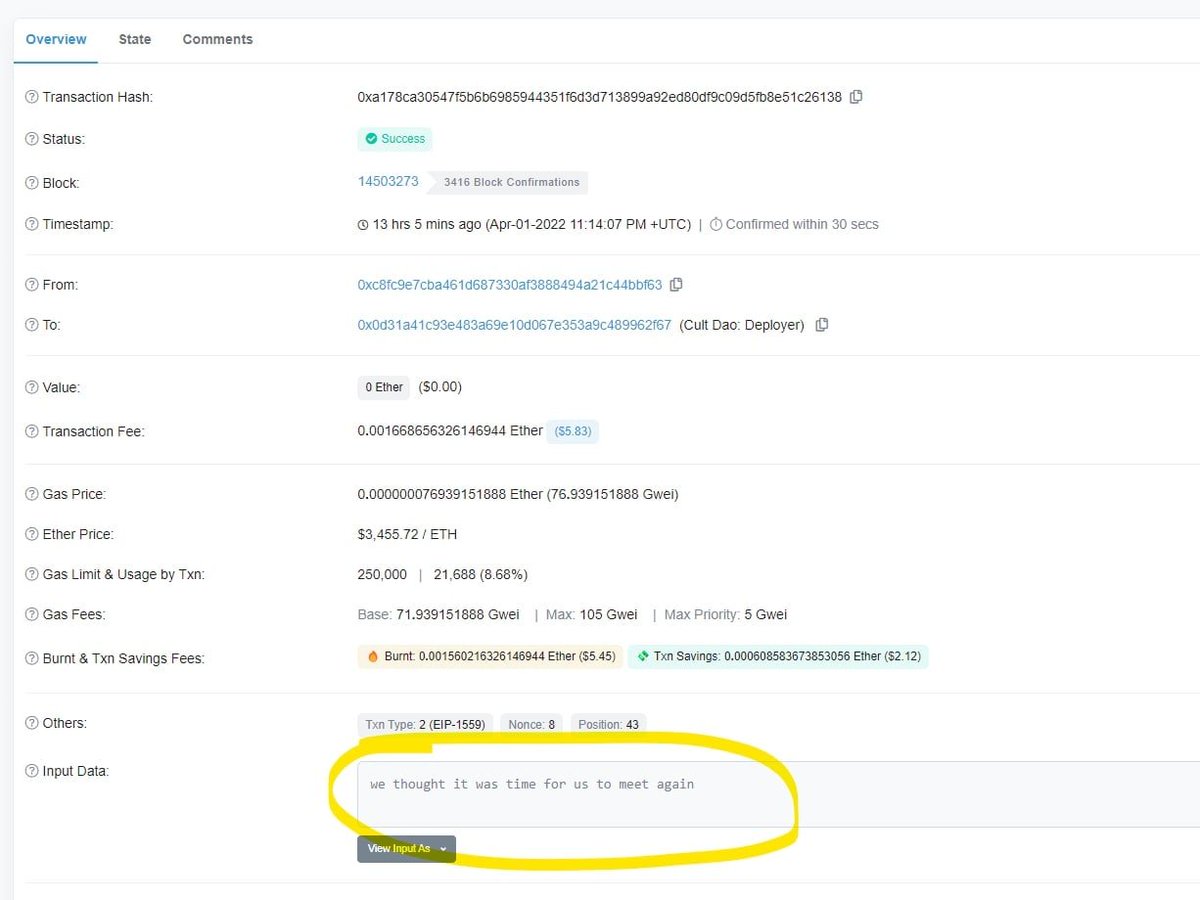Click help icon beside Gas Price
1200x900 pixels.
[x=32, y=494]
